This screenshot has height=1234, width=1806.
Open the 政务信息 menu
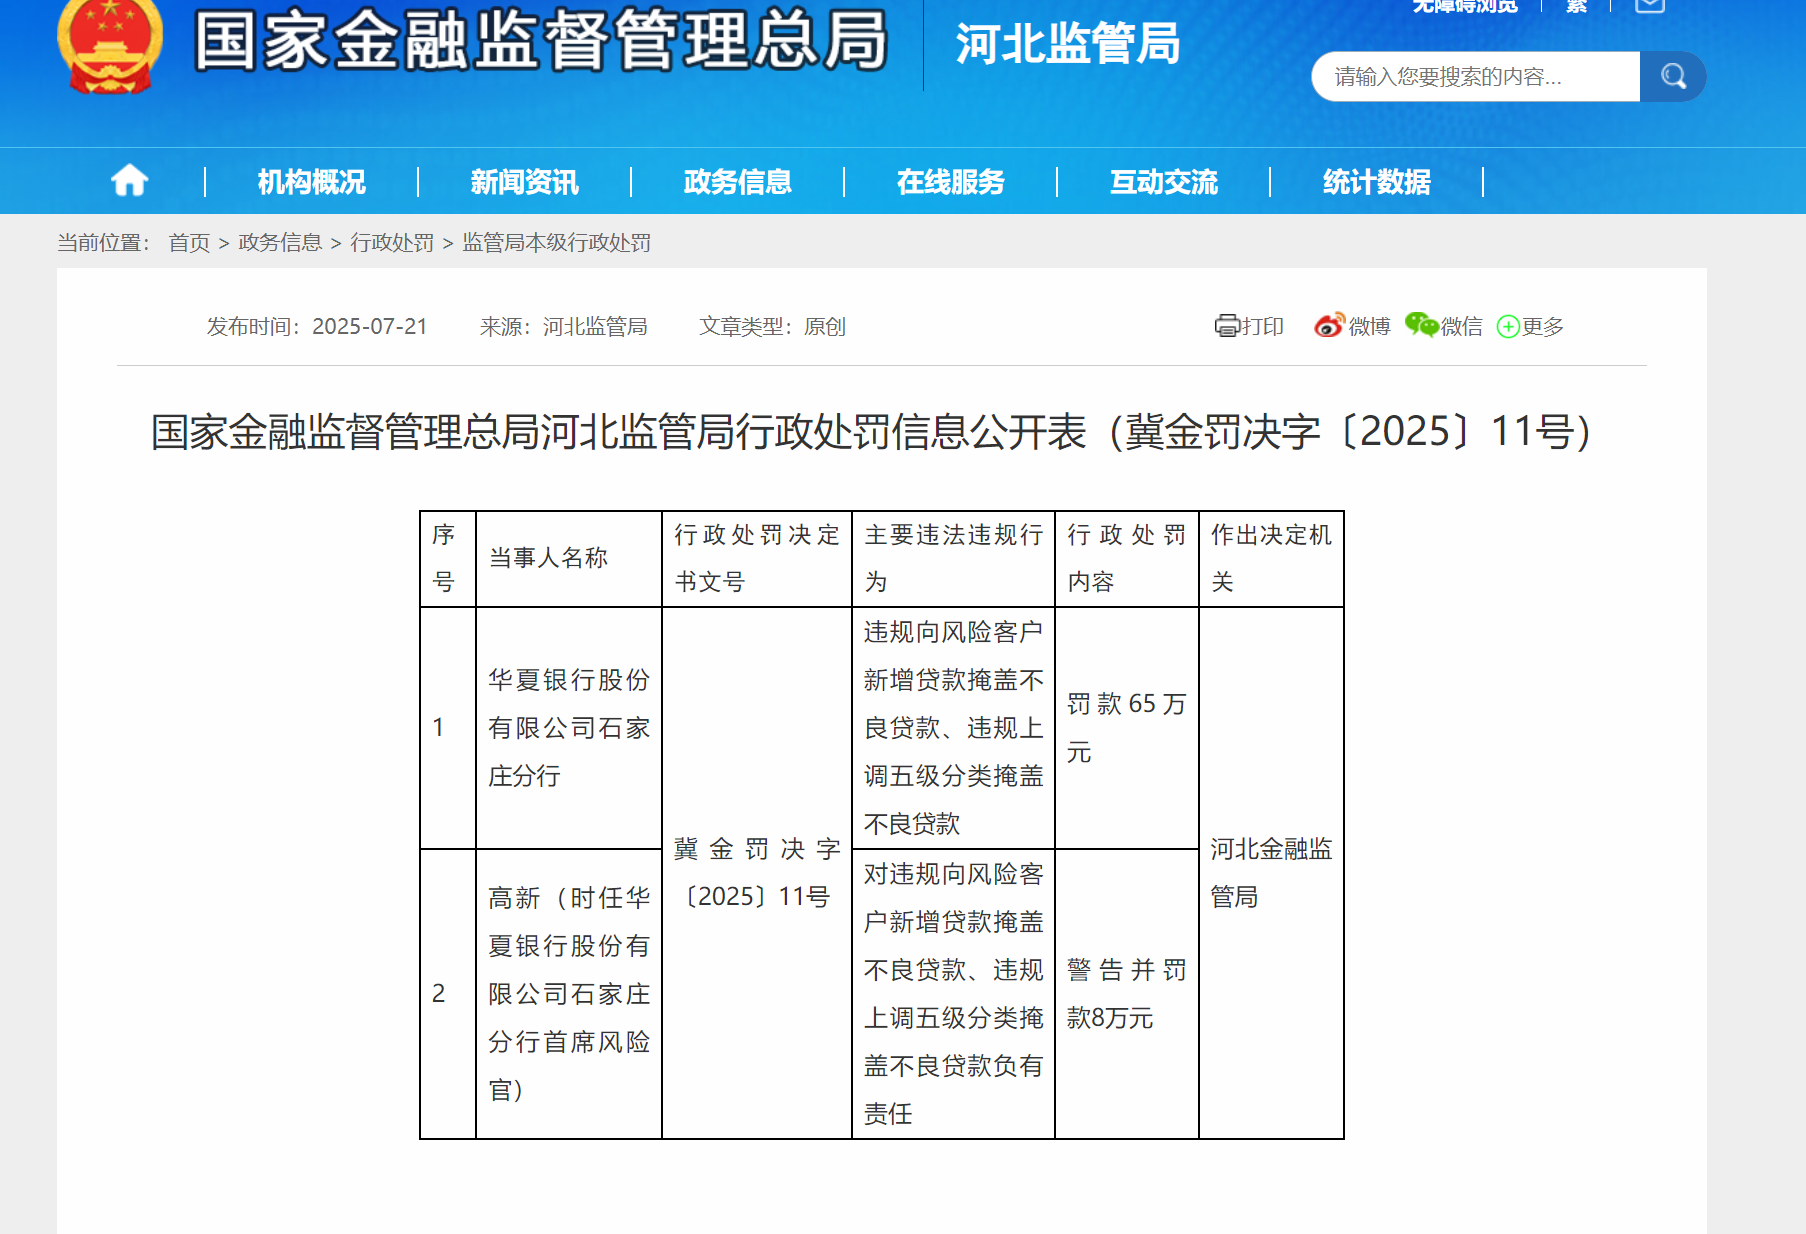(737, 182)
